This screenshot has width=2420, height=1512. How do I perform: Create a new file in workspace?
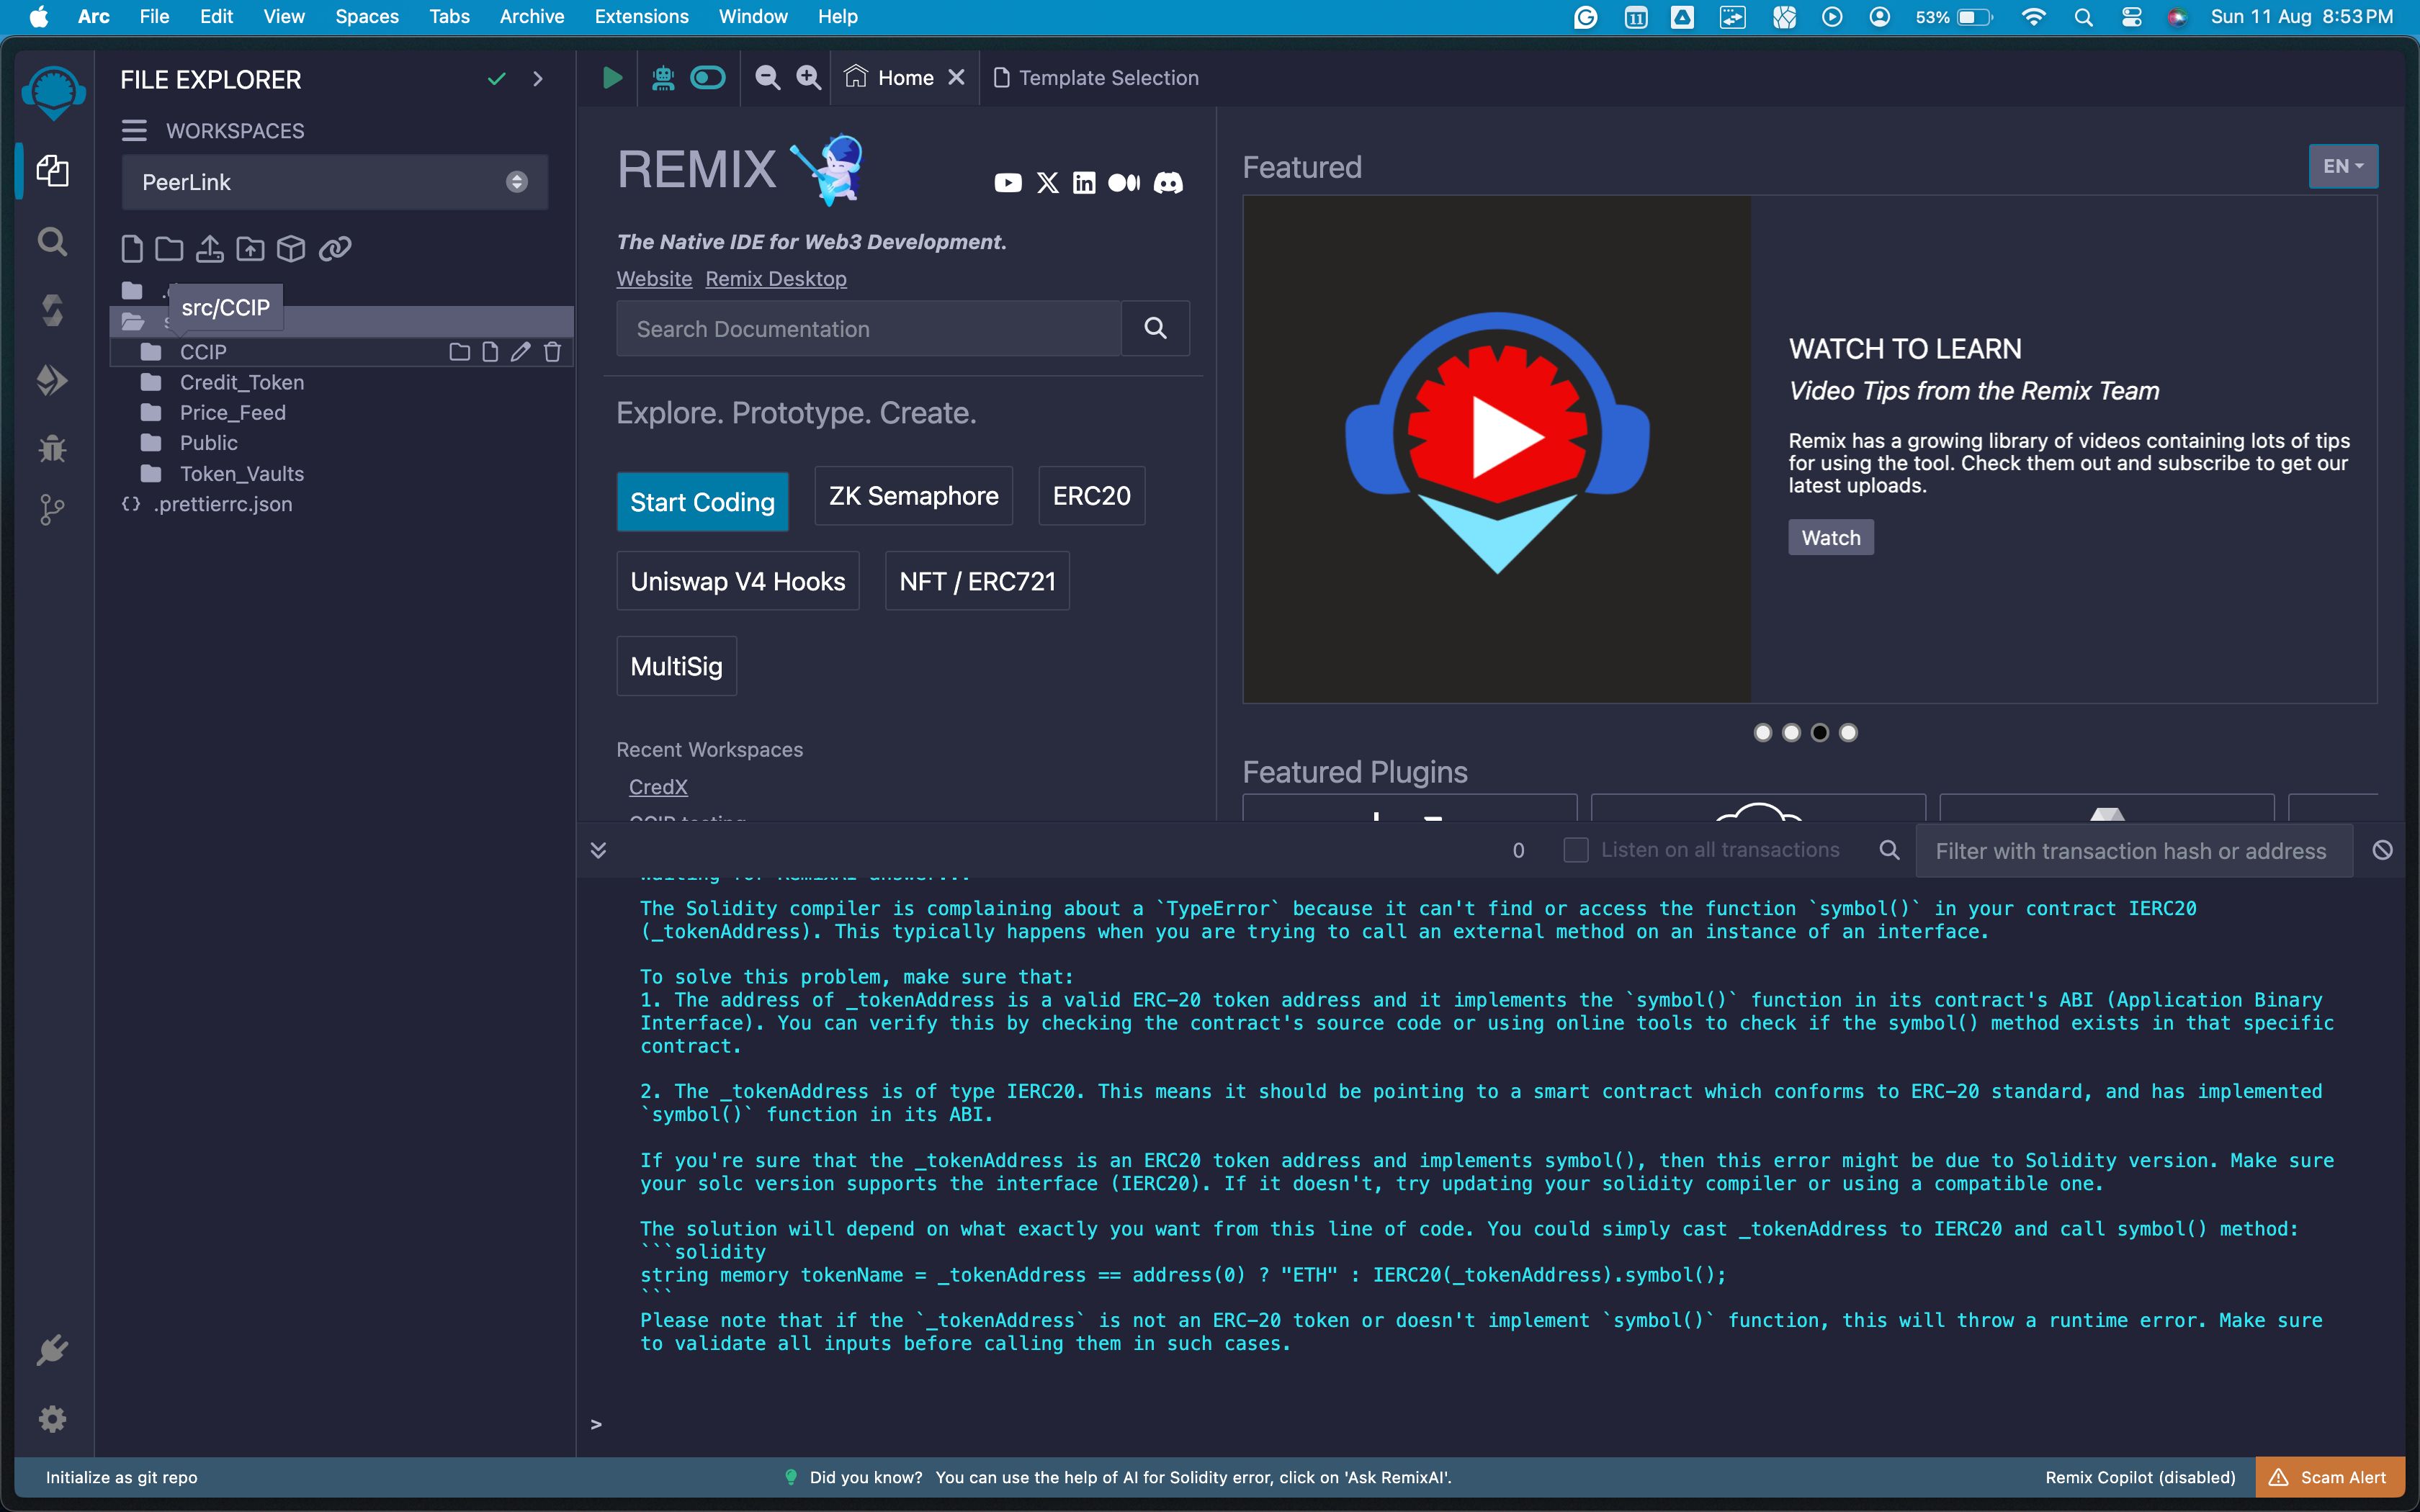(132, 248)
